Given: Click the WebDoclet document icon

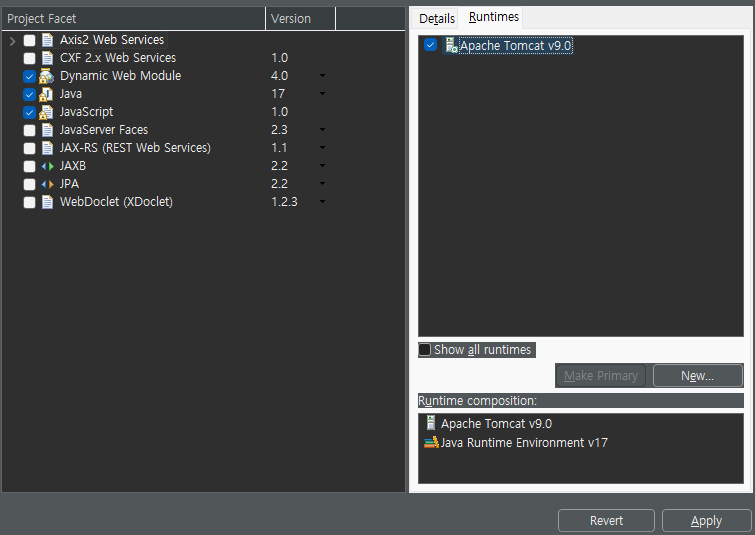Looking at the screenshot, I should pyautogui.click(x=47, y=202).
